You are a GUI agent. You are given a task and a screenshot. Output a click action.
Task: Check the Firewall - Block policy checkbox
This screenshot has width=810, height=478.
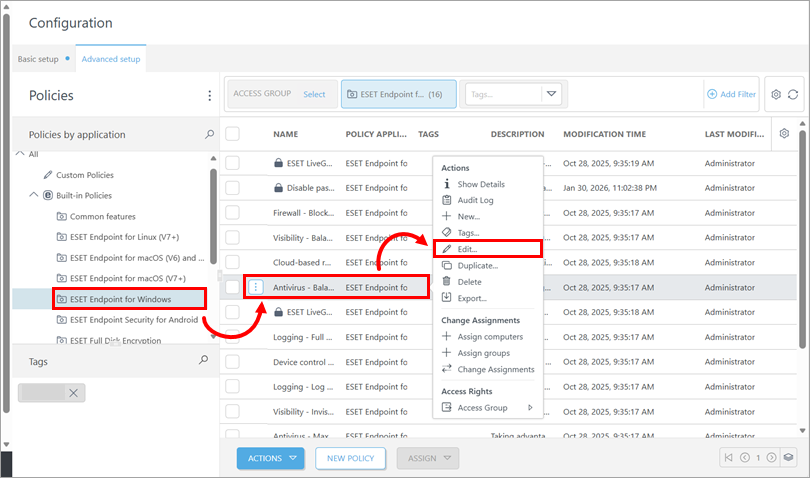(x=232, y=213)
